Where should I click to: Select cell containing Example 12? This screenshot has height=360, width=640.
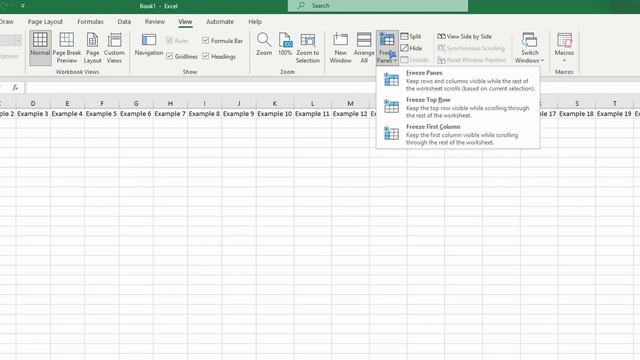[x=350, y=114]
